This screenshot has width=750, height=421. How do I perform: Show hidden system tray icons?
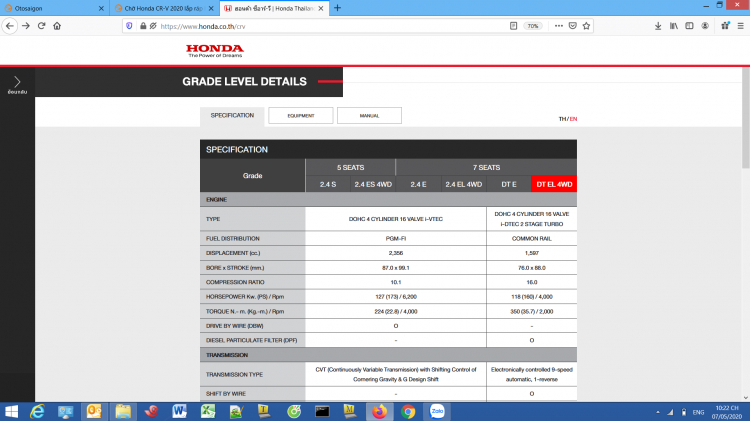[658, 412]
